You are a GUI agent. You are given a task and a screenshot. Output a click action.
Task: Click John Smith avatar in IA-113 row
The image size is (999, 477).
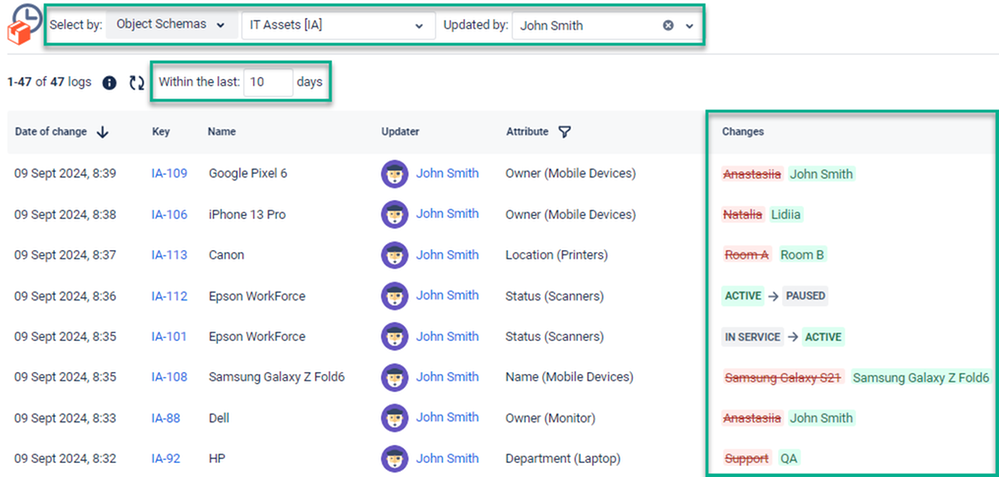(x=394, y=255)
